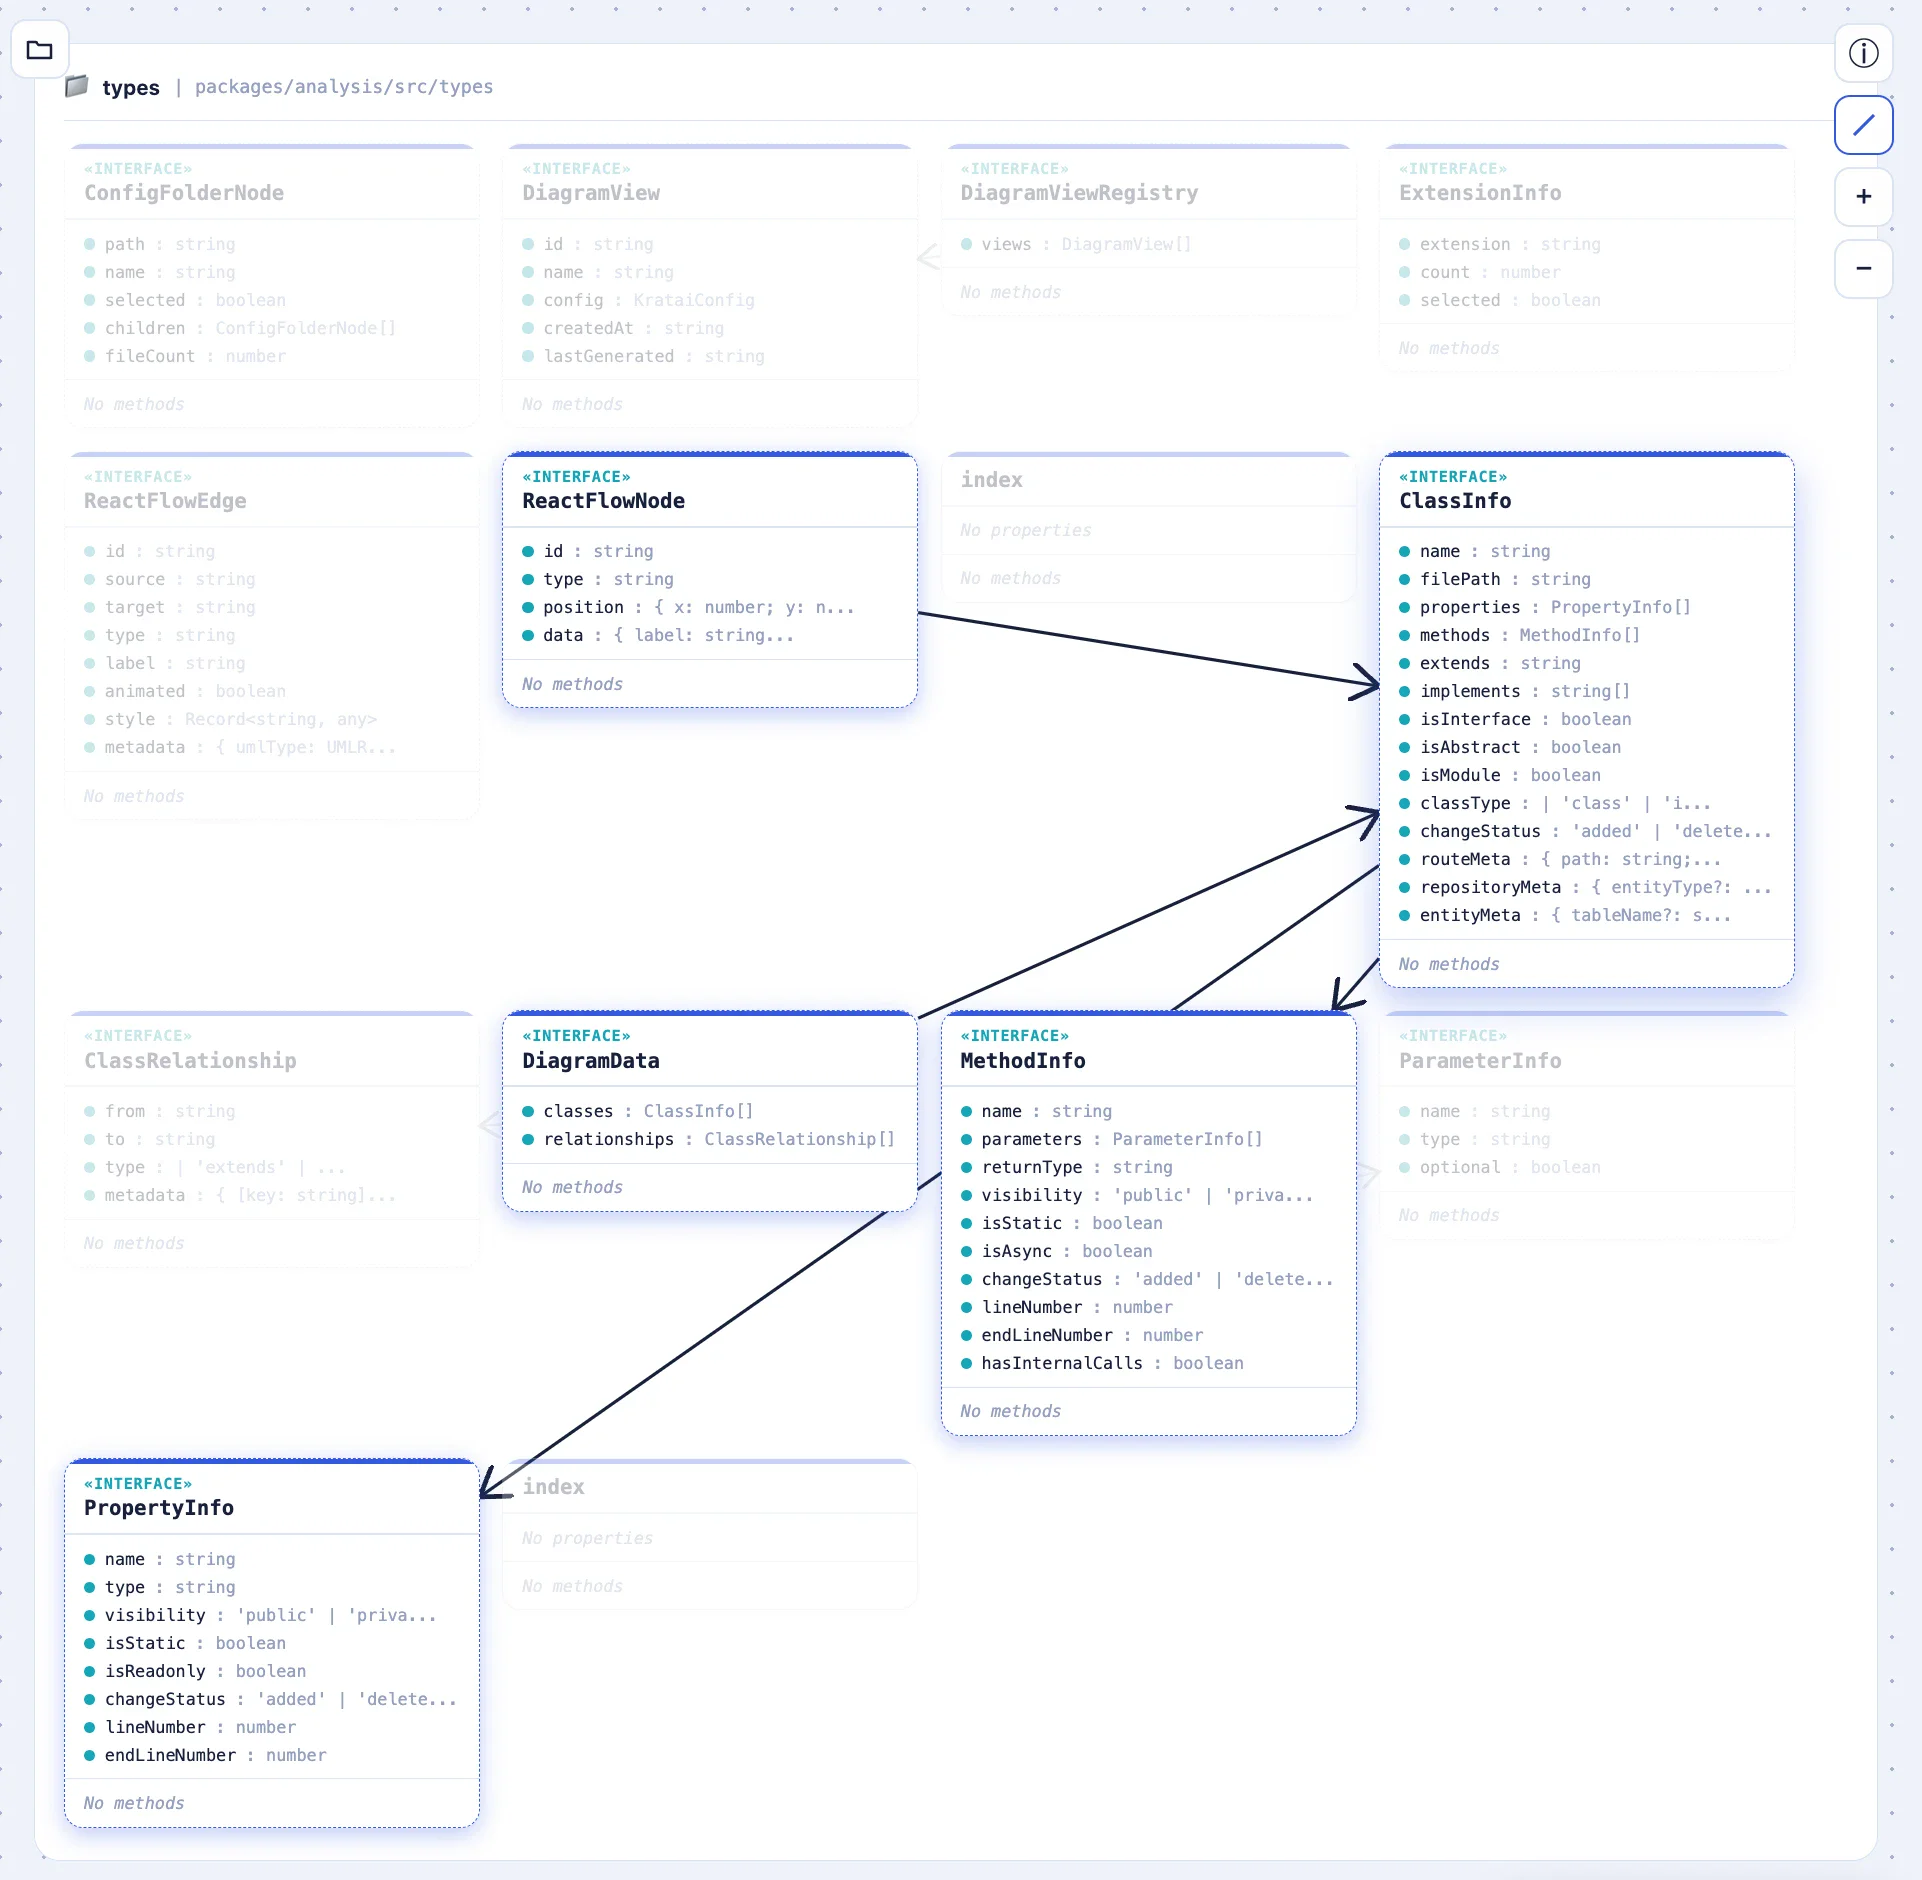Click the ReactFlowEdge card title

pyautogui.click(x=165, y=501)
